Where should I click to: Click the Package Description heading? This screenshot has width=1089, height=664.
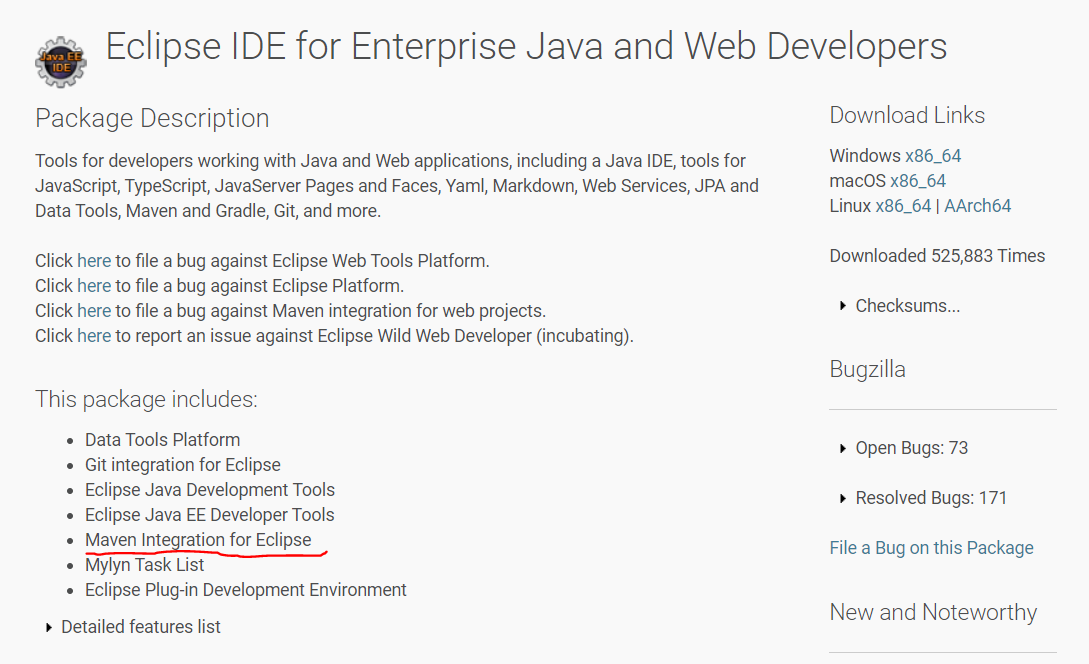pyautogui.click(x=152, y=118)
